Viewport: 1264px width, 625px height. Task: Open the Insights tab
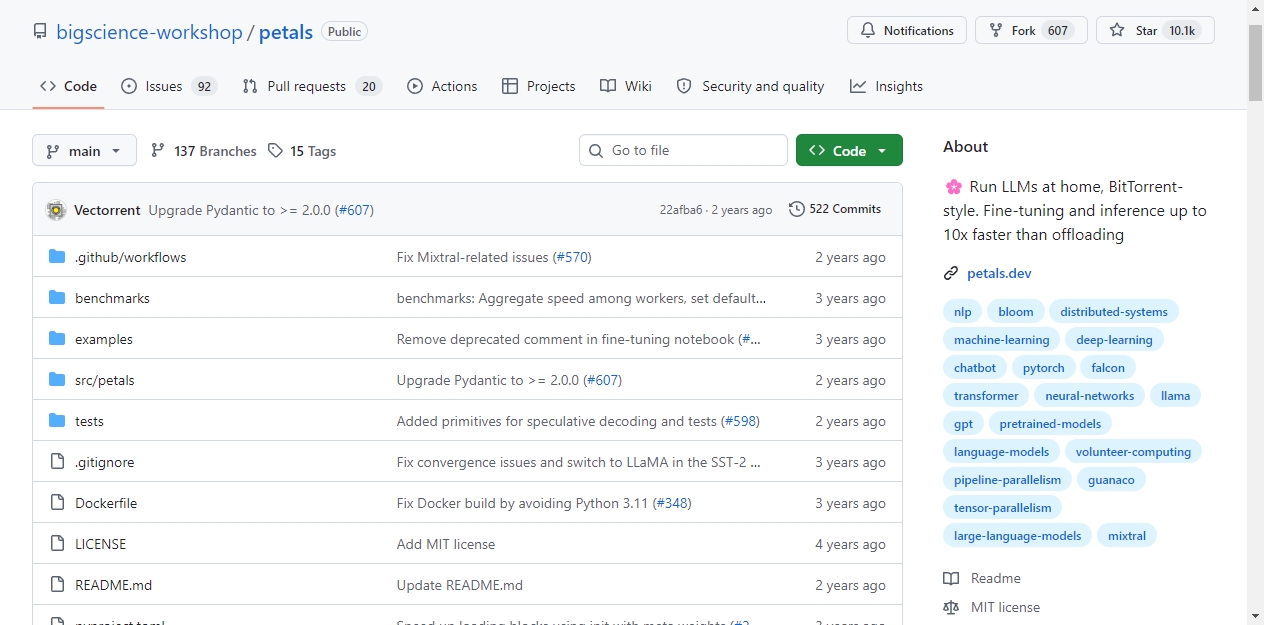(886, 86)
